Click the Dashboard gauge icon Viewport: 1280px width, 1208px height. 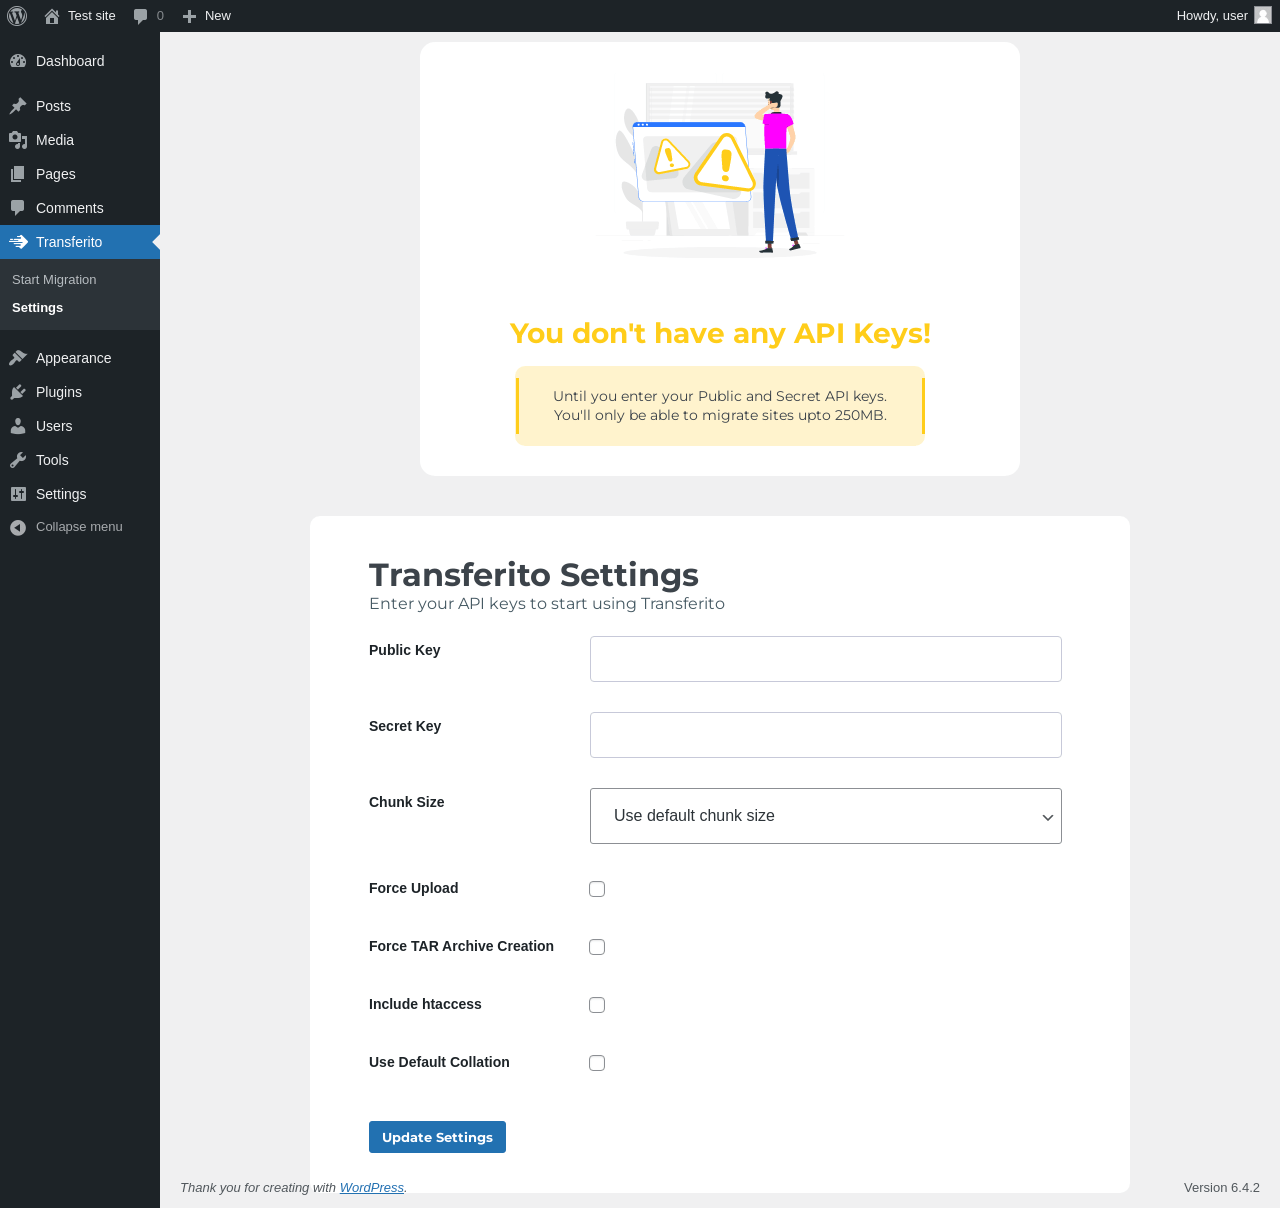pyautogui.click(x=18, y=61)
